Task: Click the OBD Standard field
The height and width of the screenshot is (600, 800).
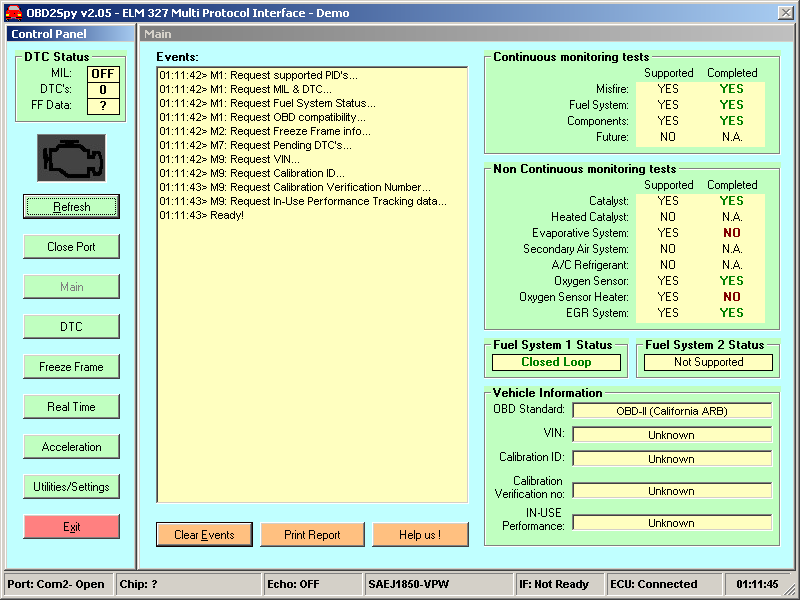Action: [x=672, y=411]
